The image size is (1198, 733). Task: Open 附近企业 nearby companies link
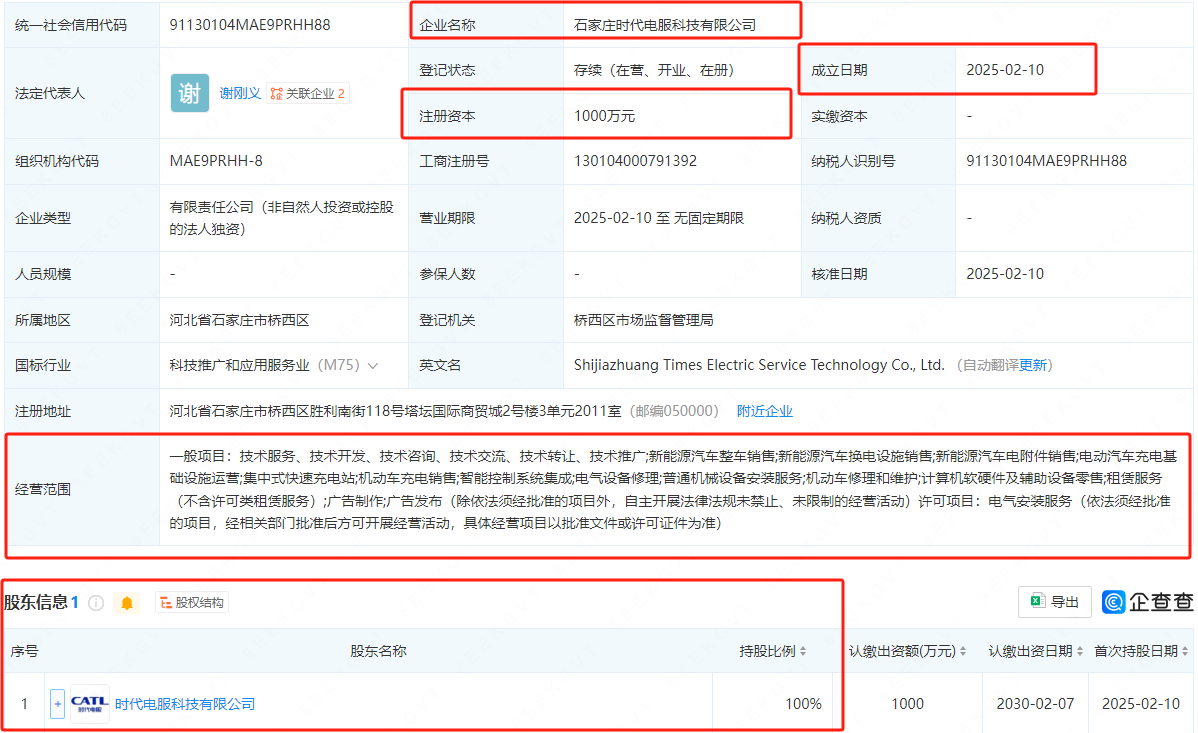[764, 411]
